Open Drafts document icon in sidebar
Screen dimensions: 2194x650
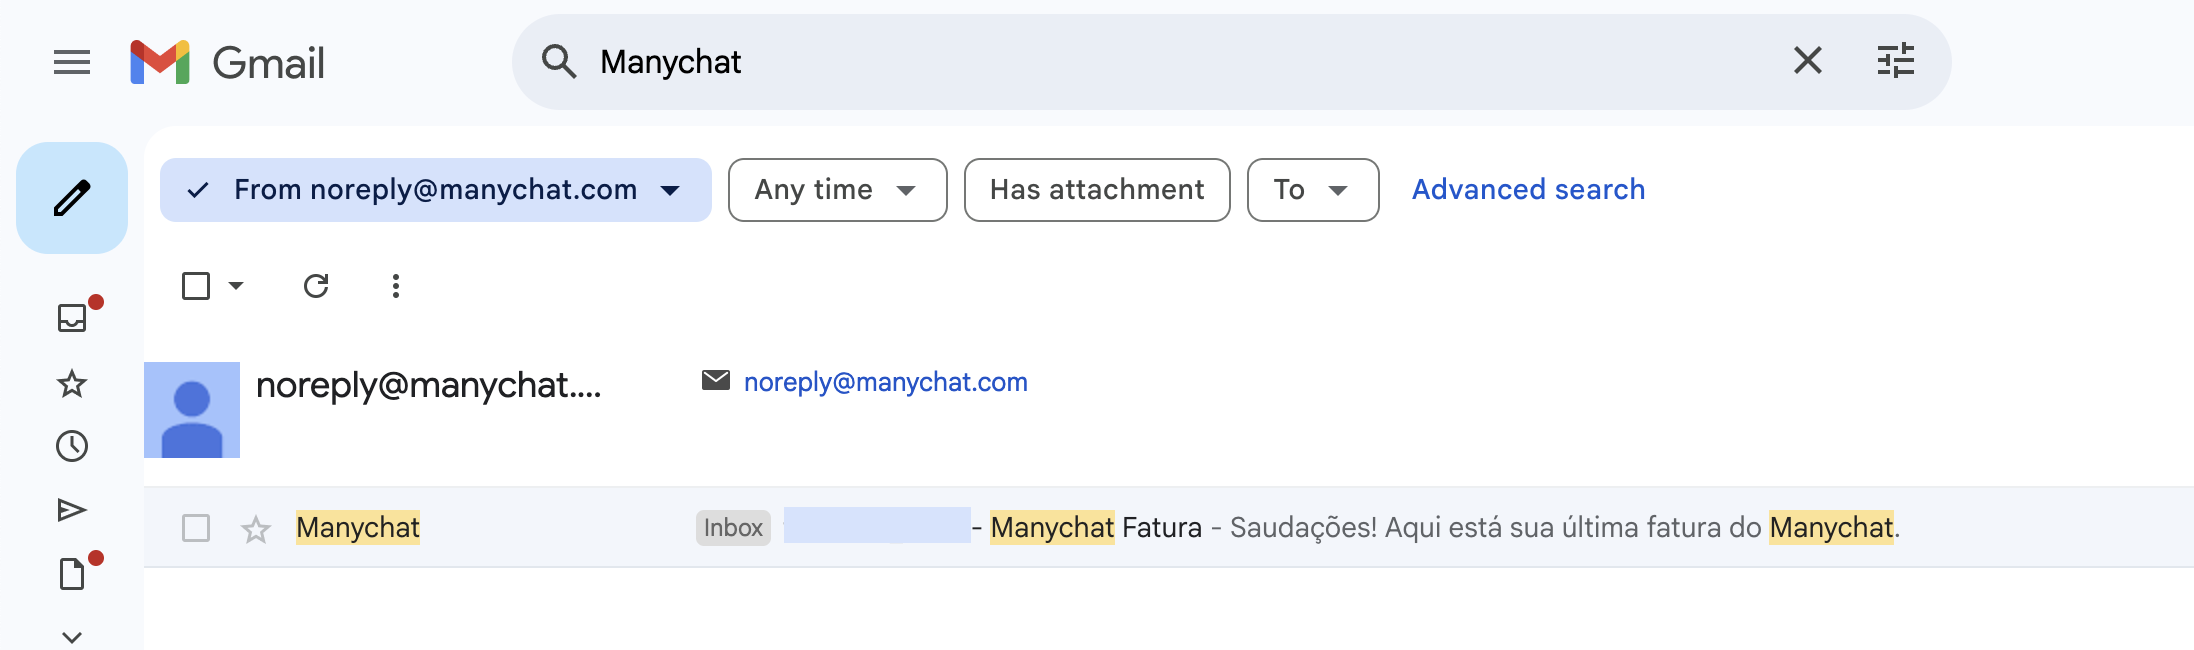[x=72, y=574]
